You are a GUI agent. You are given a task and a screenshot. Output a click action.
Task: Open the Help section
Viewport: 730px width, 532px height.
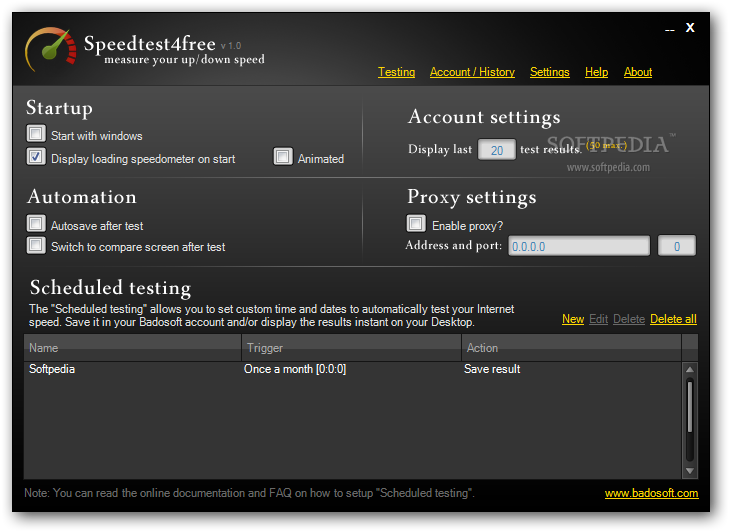[596, 72]
